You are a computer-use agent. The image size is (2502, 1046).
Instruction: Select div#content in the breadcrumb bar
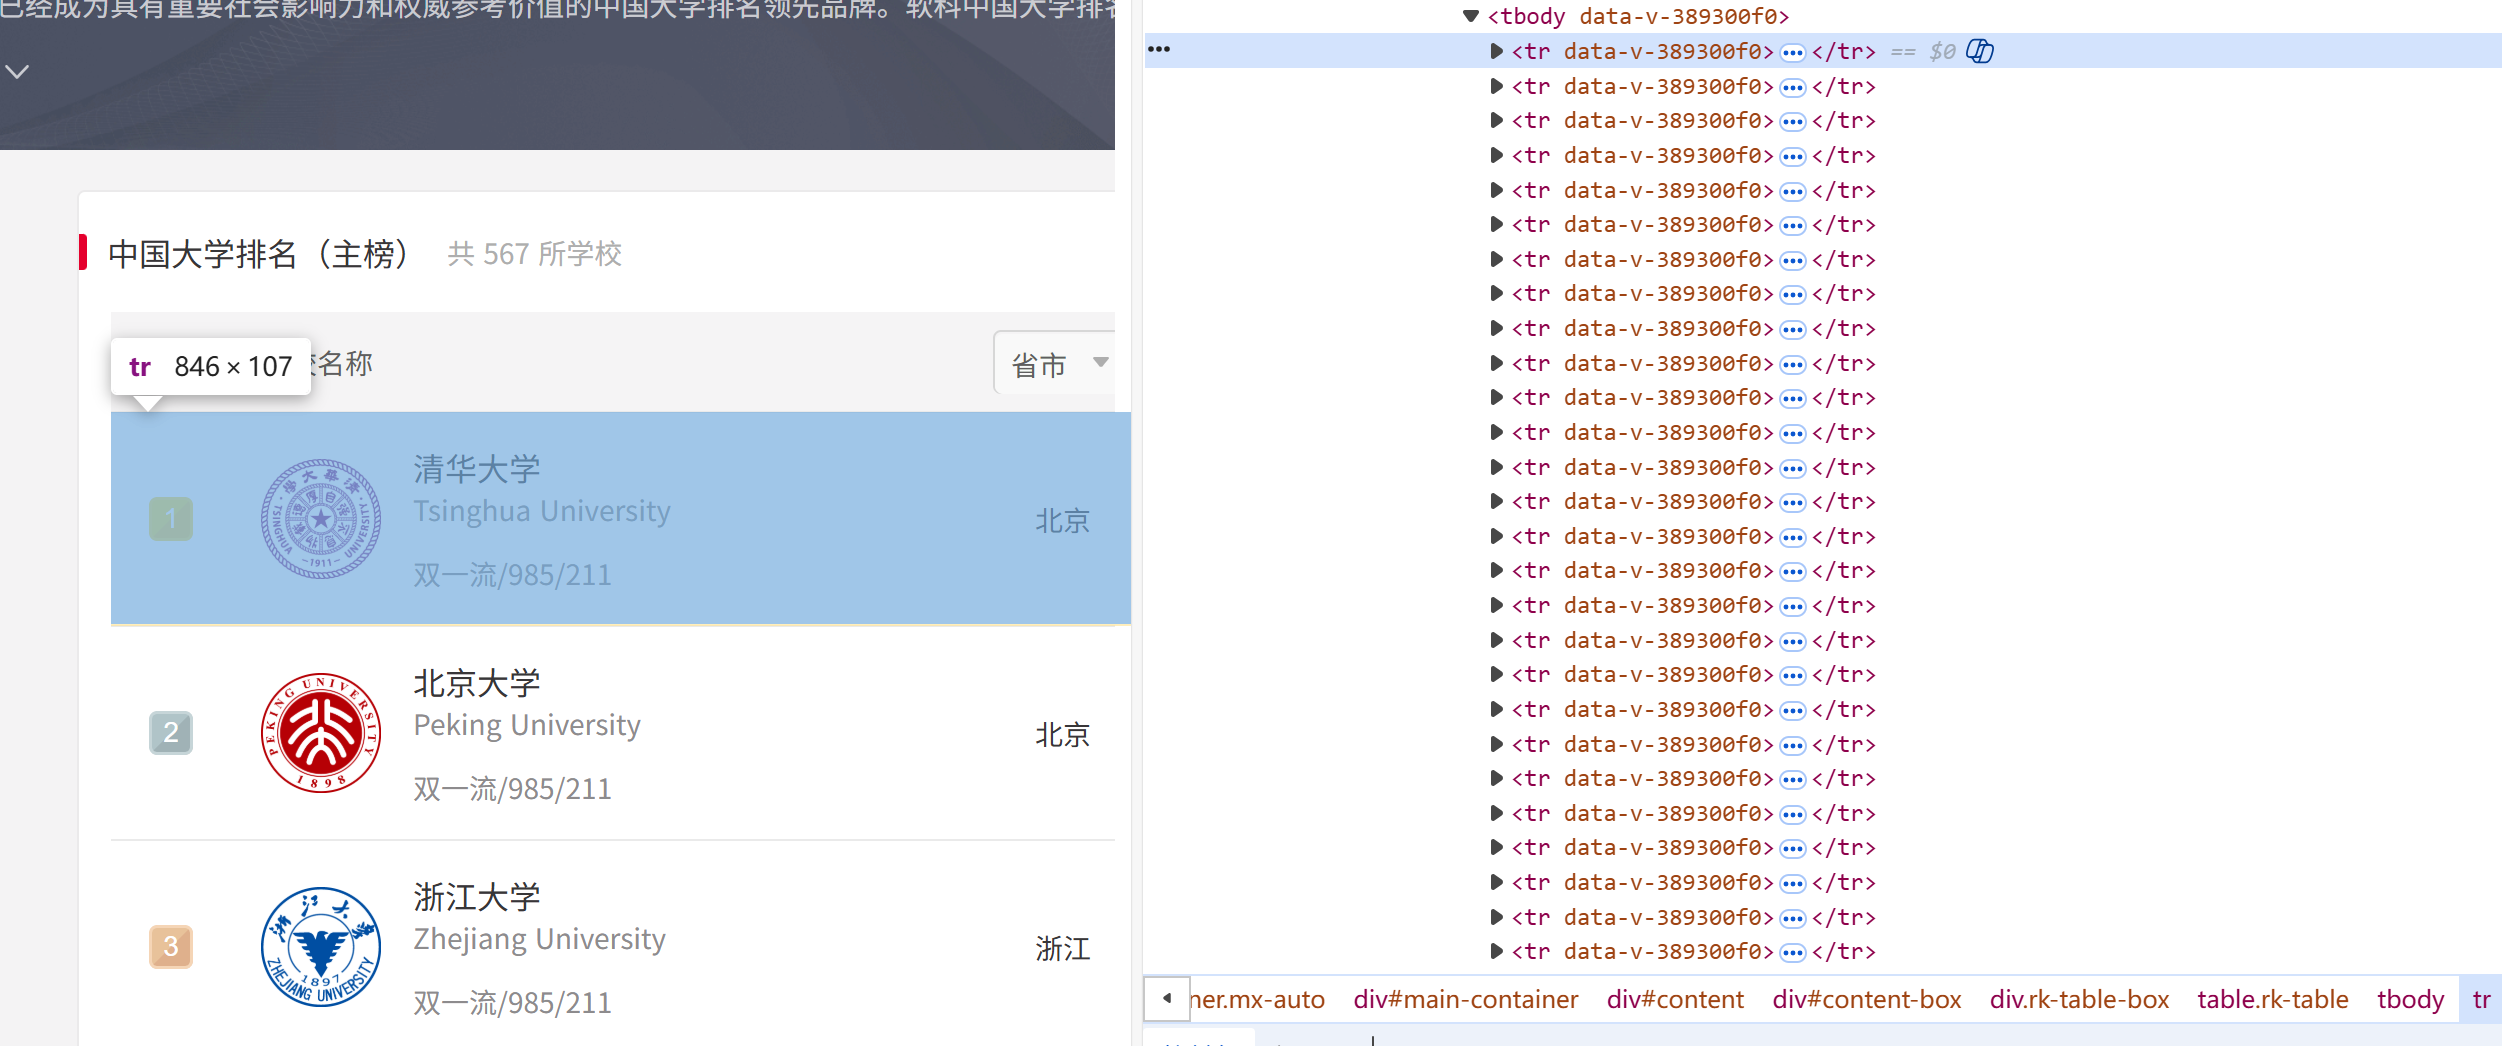coord(1675,999)
